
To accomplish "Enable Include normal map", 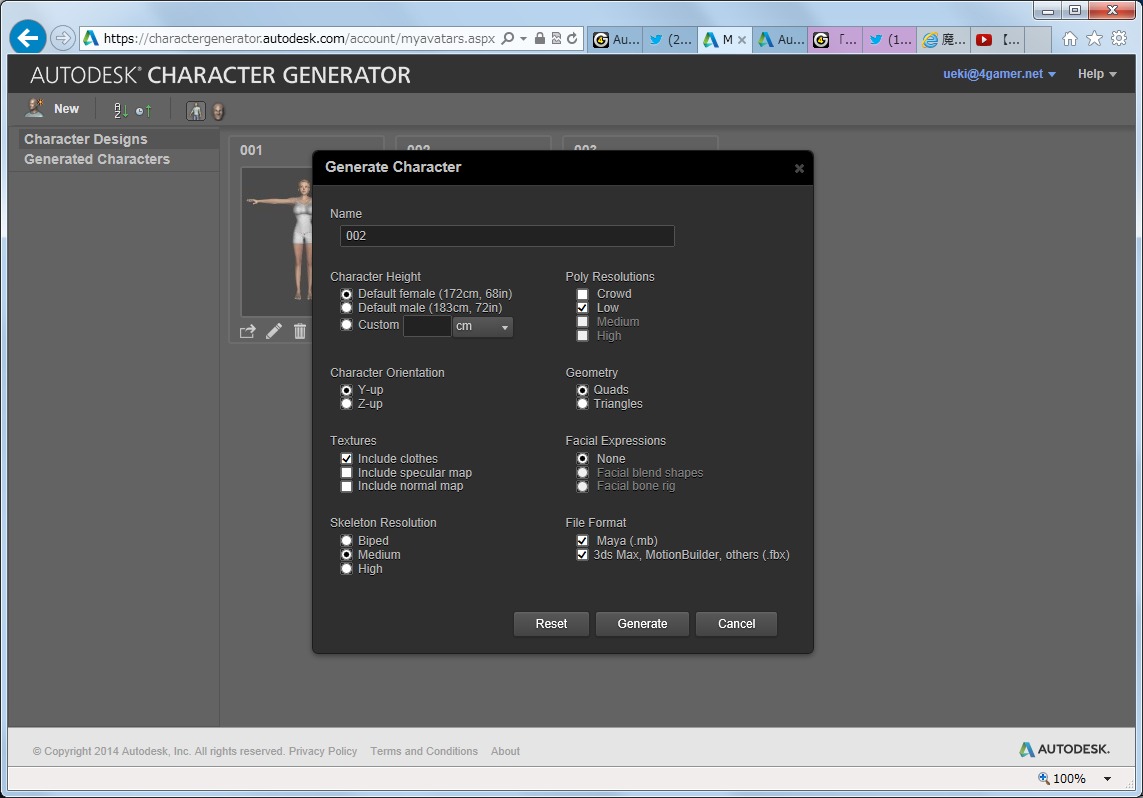I will 346,486.
